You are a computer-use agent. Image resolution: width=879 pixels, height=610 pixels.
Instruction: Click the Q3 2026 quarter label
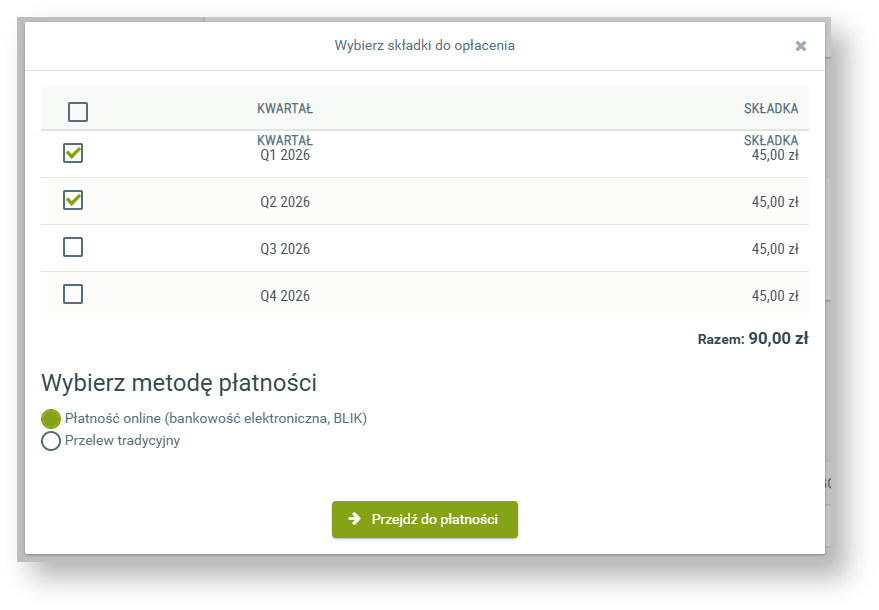point(285,249)
